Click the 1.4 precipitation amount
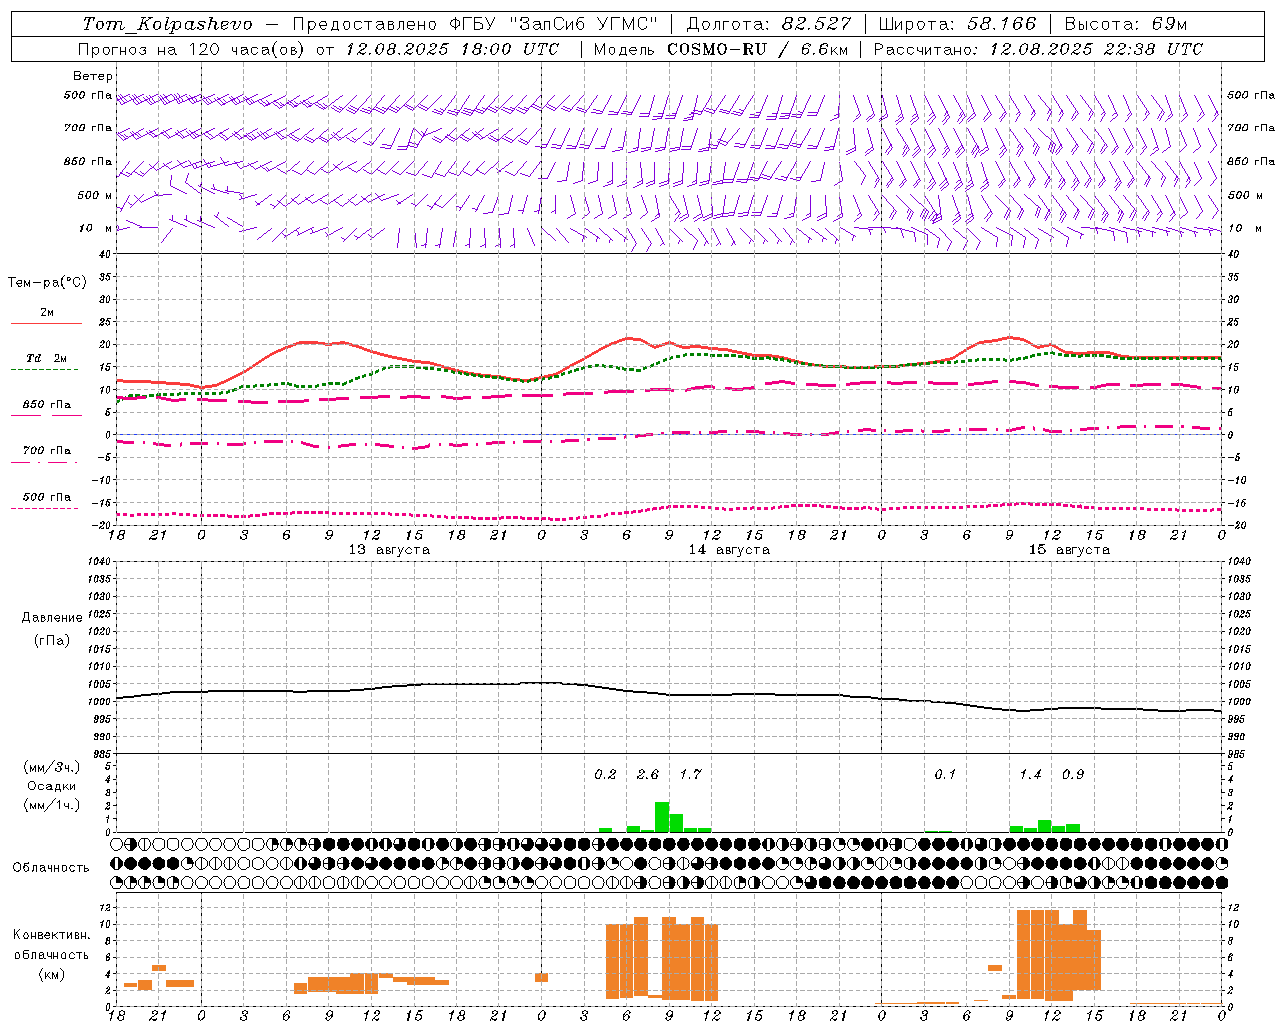The height and width of the screenshot is (1024, 1280). [x=1030, y=775]
